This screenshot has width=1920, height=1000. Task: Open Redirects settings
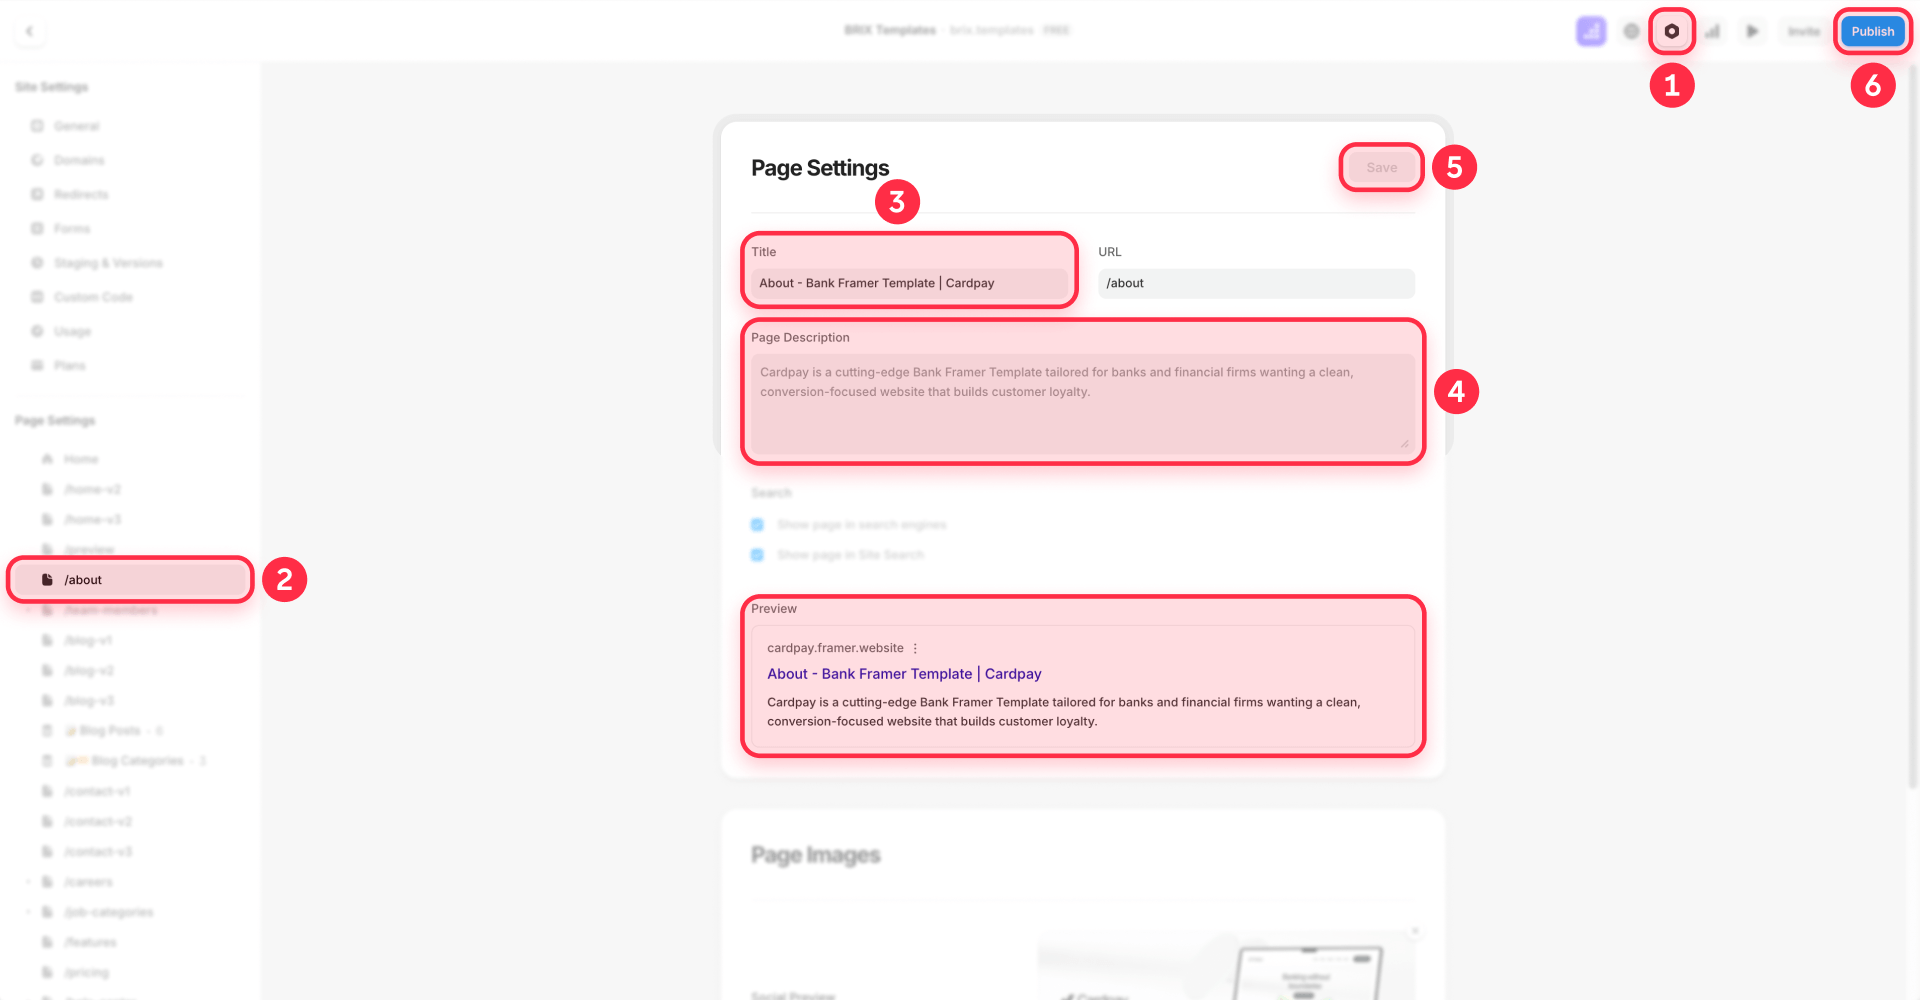tap(81, 194)
